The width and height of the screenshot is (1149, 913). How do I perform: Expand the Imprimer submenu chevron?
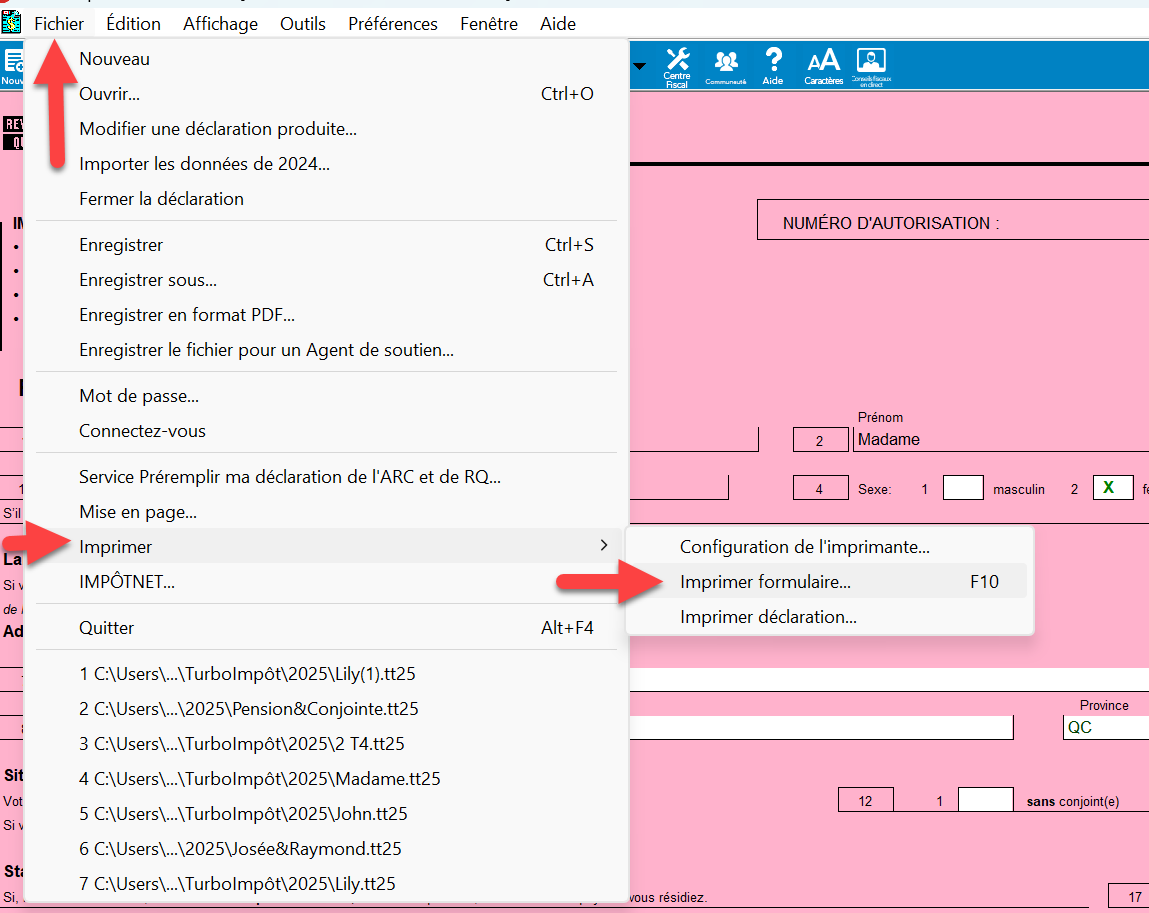click(x=603, y=546)
